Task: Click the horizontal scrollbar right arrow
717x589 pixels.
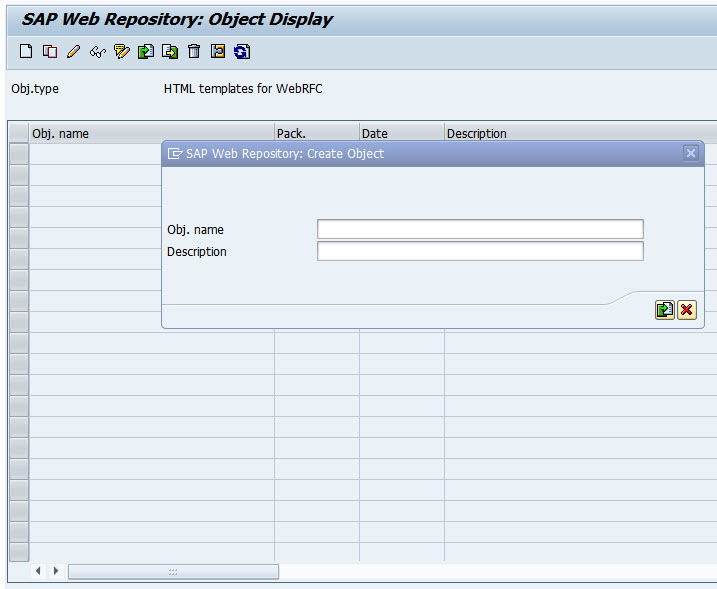Action: tap(56, 571)
